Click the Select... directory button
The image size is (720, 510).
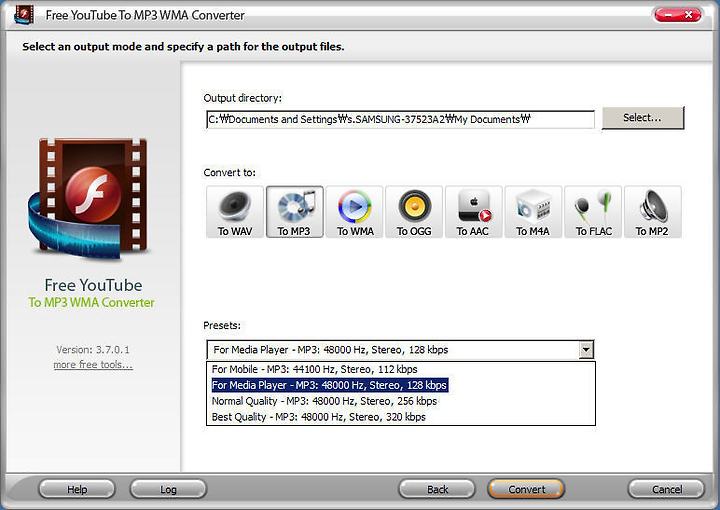pos(643,118)
